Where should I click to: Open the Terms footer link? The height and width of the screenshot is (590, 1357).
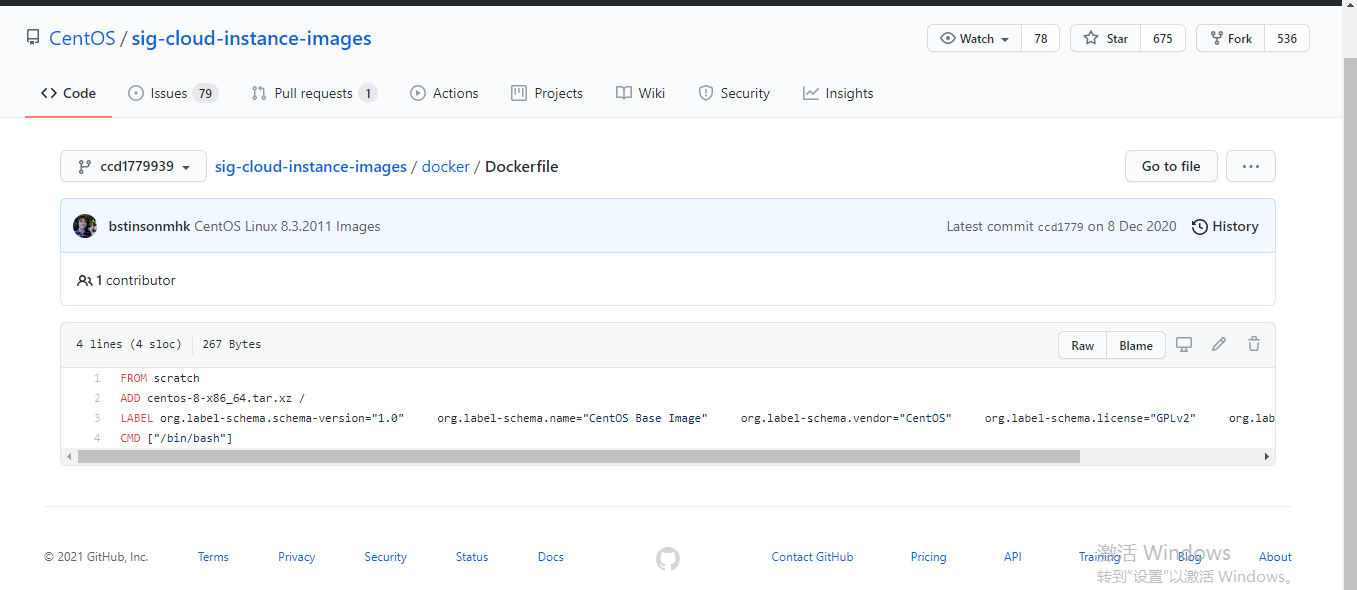213,557
